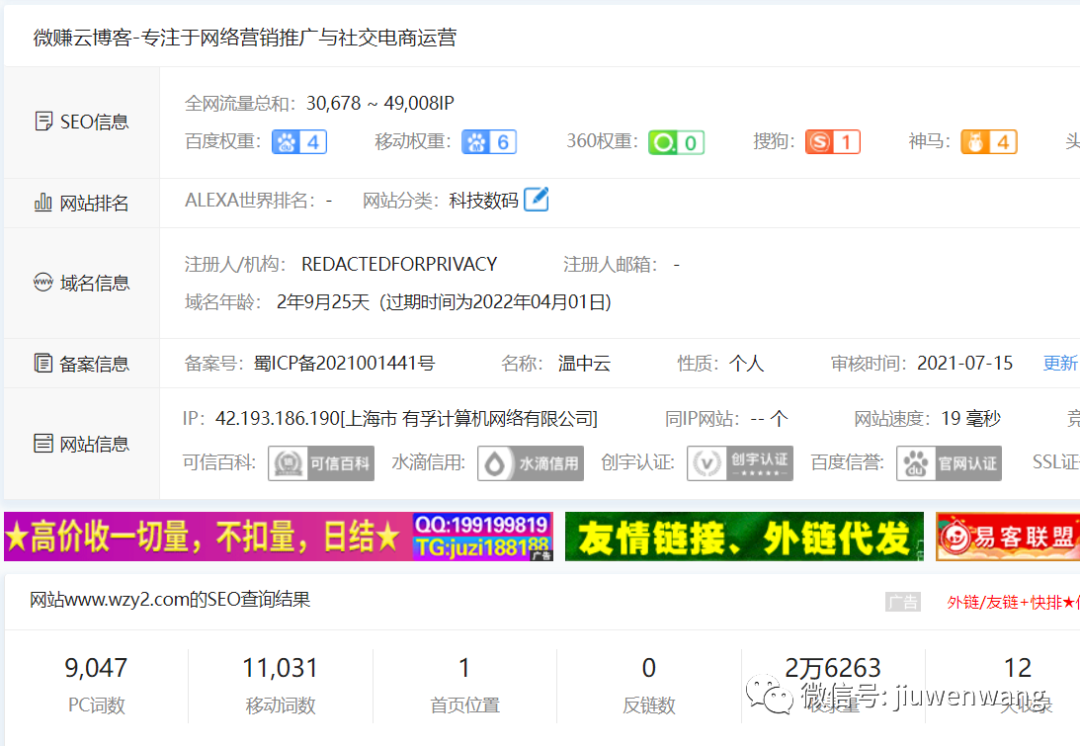Screen dimensions: 1080x746
Task: Open the 9,047 PC词数 stat
Action: tap(96, 684)
